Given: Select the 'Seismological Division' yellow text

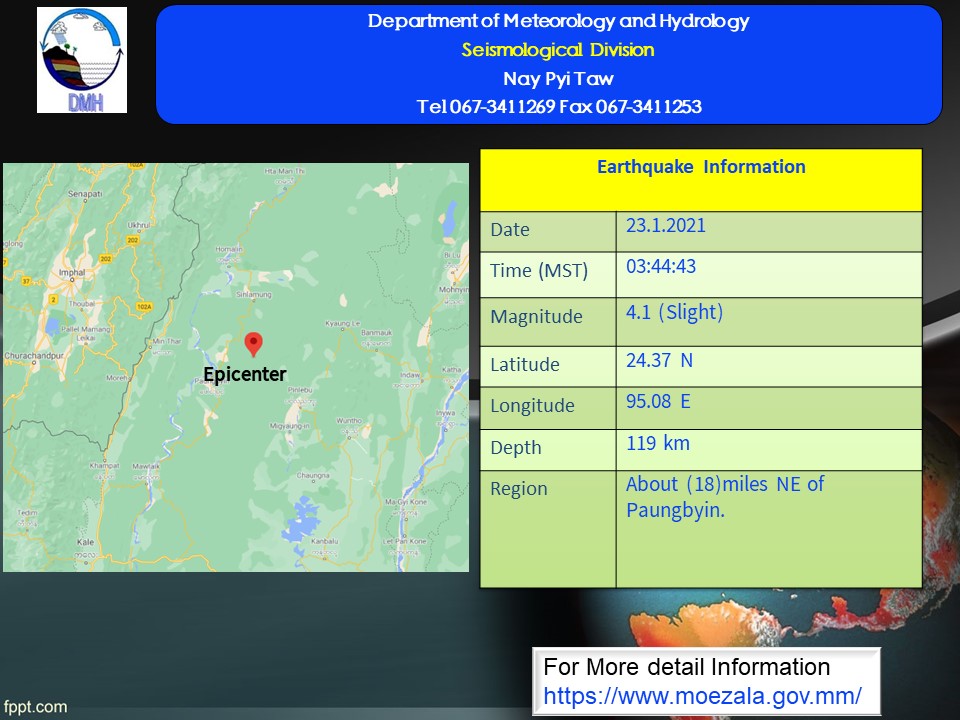Looking at the screenshot, I should (558, 50).
